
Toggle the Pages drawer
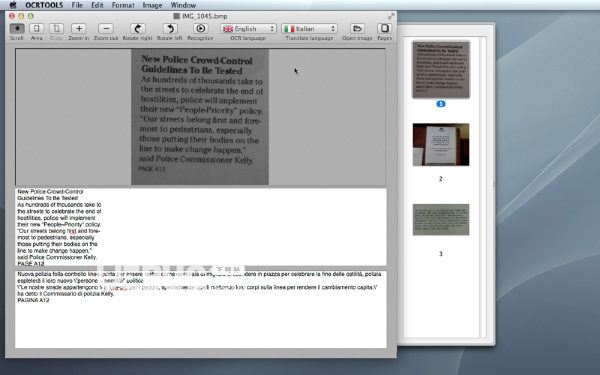pyautogui.click(x=385, y=29)
